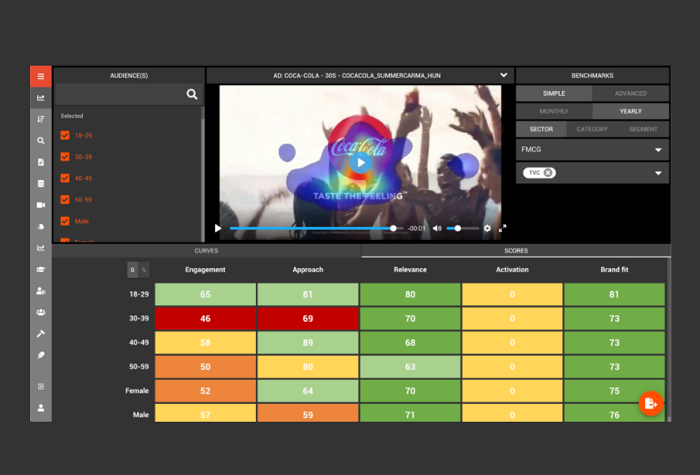The width and height of the screenshot is (700, 475).
Task: Expand the TVC tag dropdown
Action: pos(658,173)
